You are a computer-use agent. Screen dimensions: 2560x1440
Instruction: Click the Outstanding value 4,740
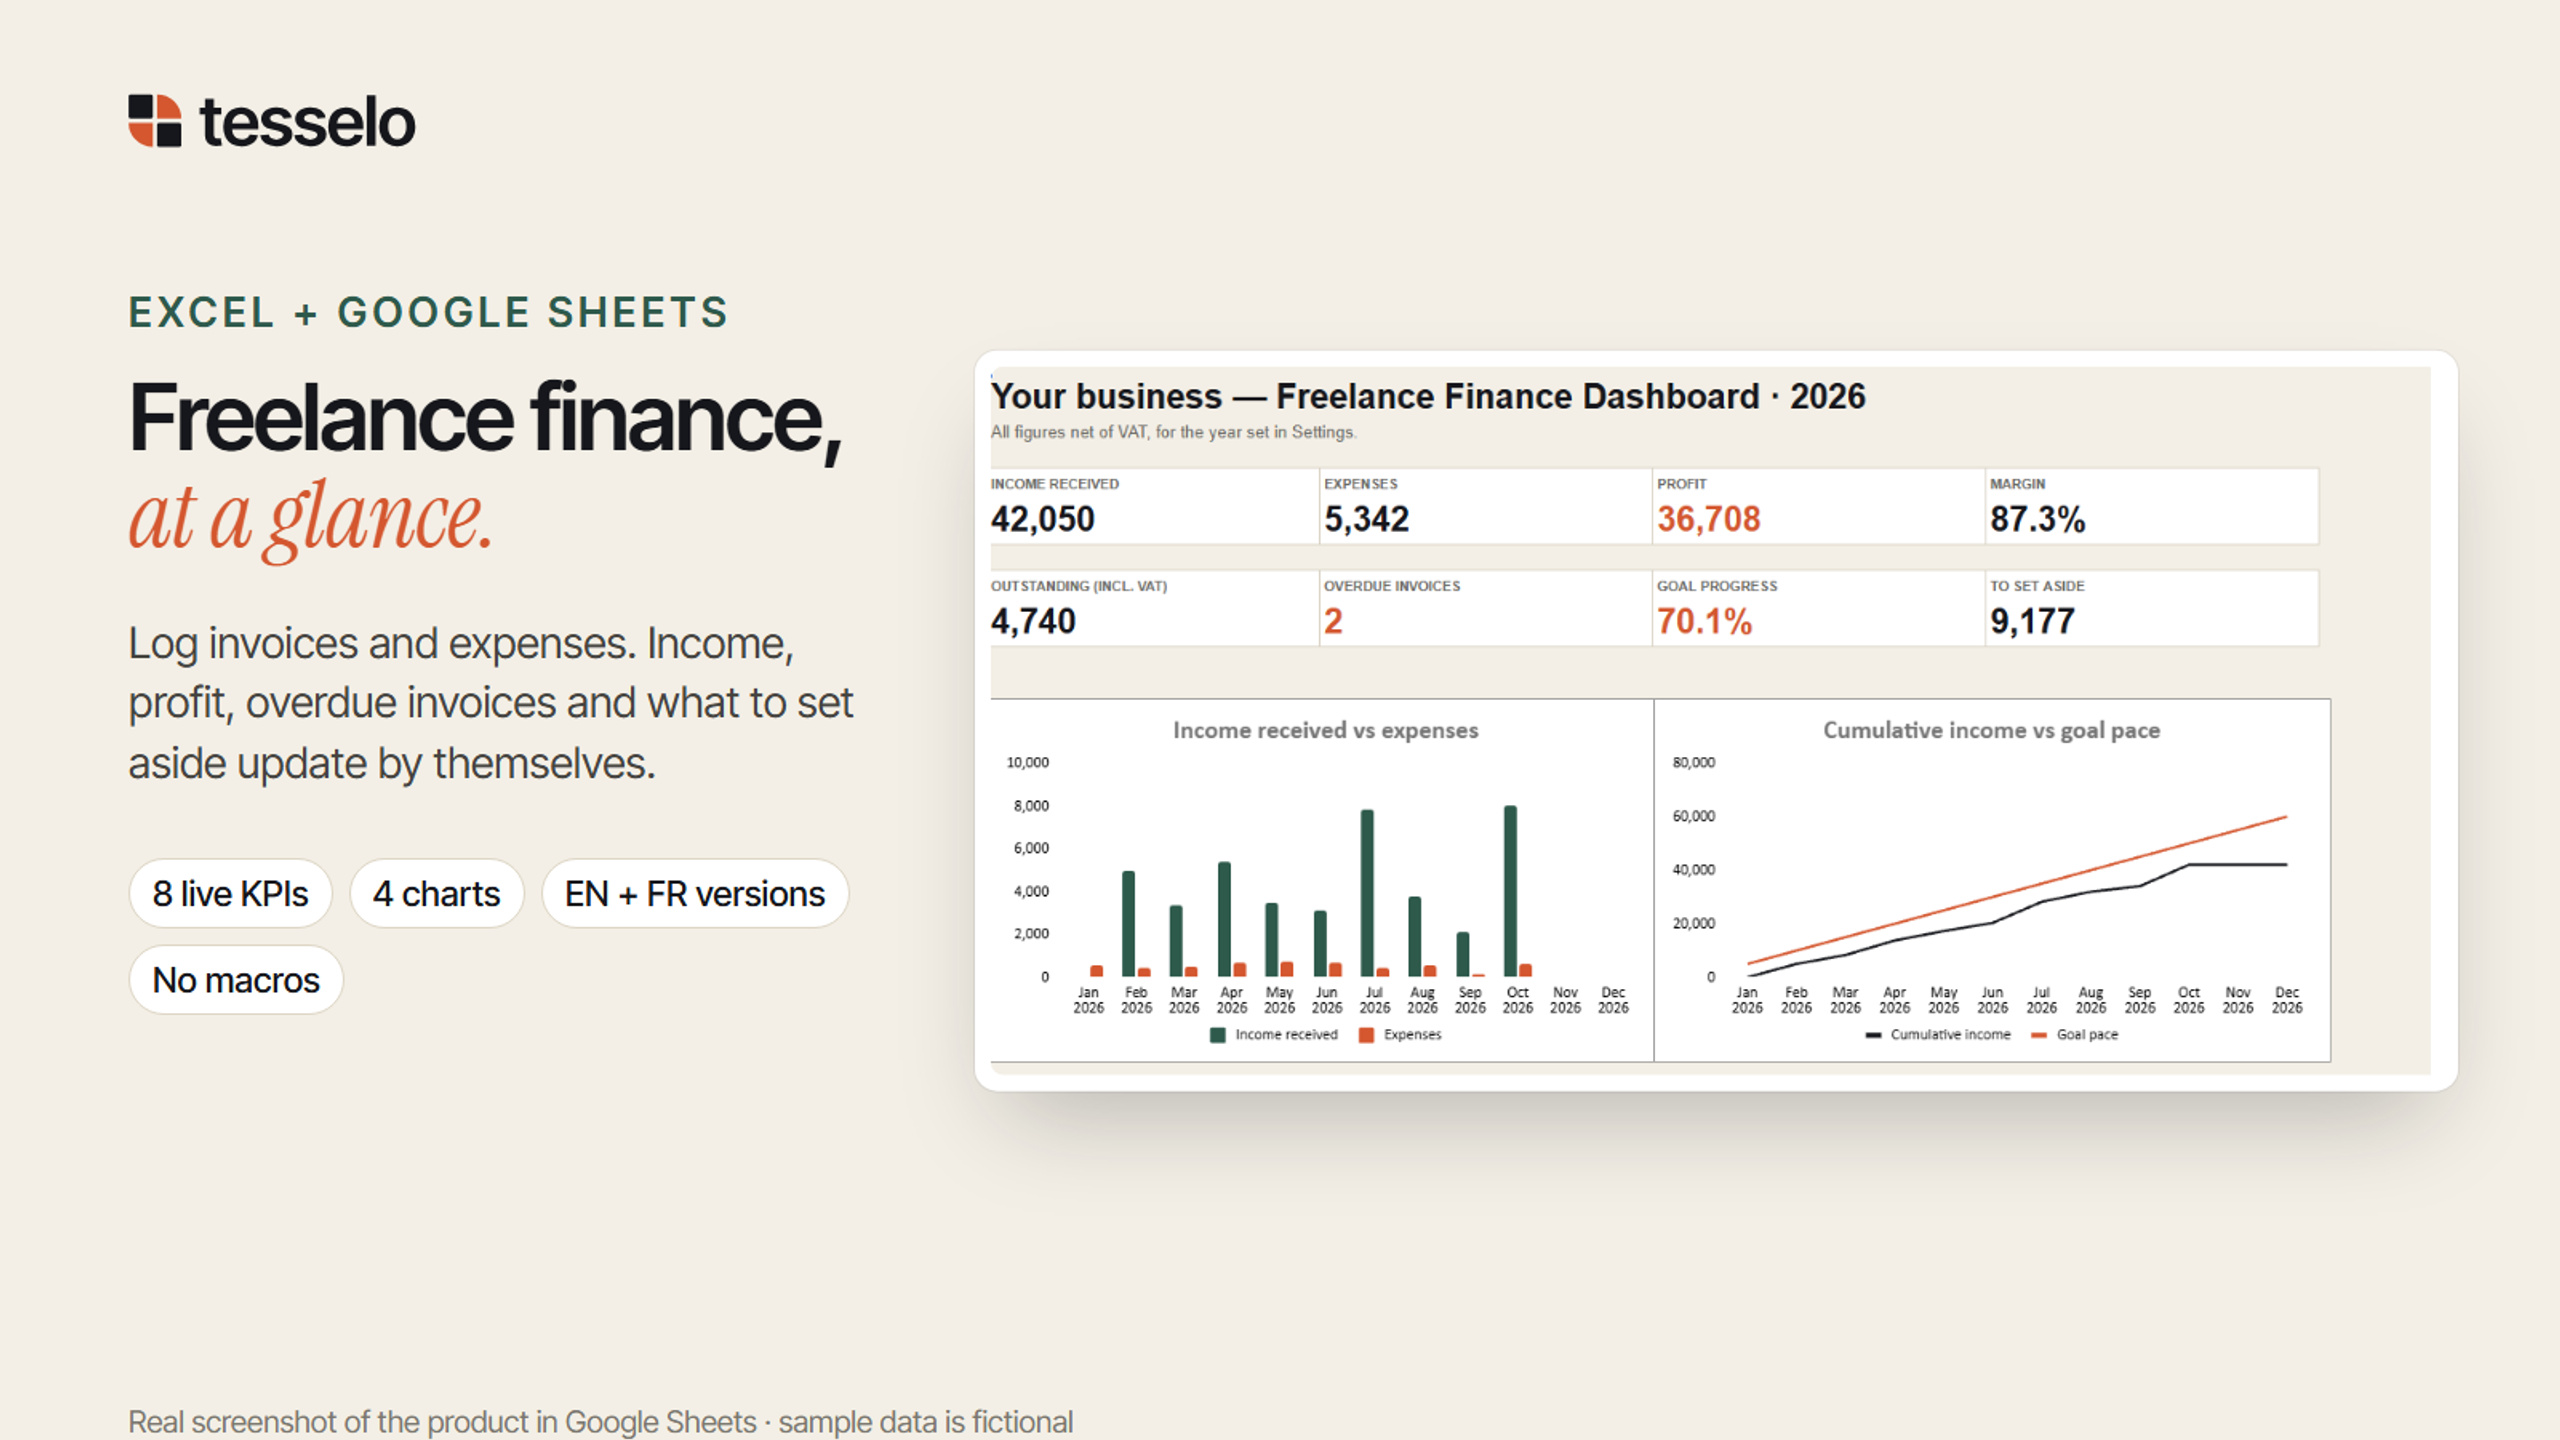pyautogui.click(x=1033, y=621)
